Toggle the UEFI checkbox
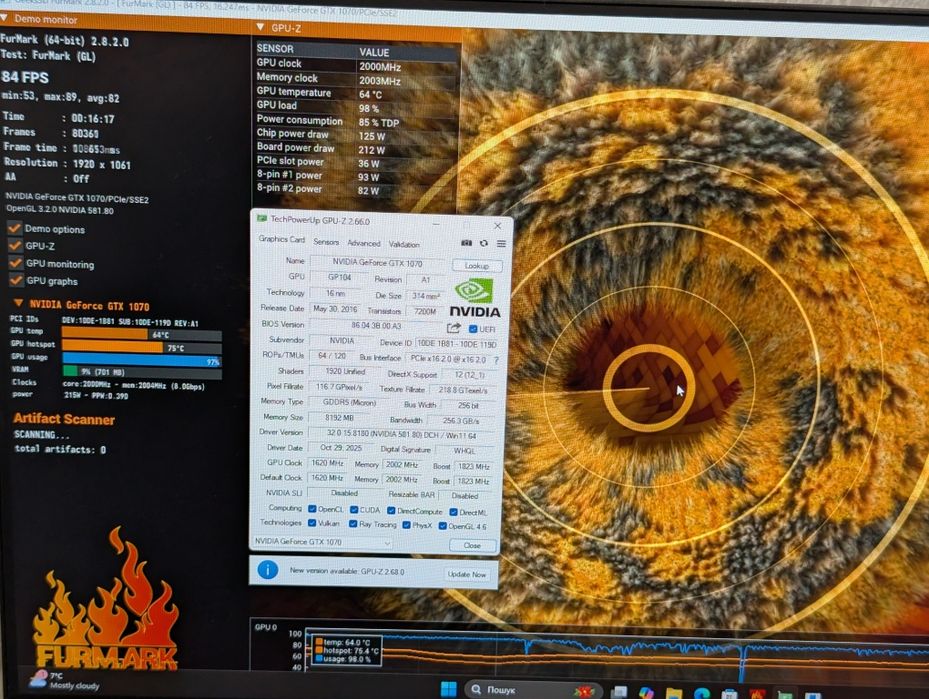The image size is (929, 699). click(x=473, y=329)
